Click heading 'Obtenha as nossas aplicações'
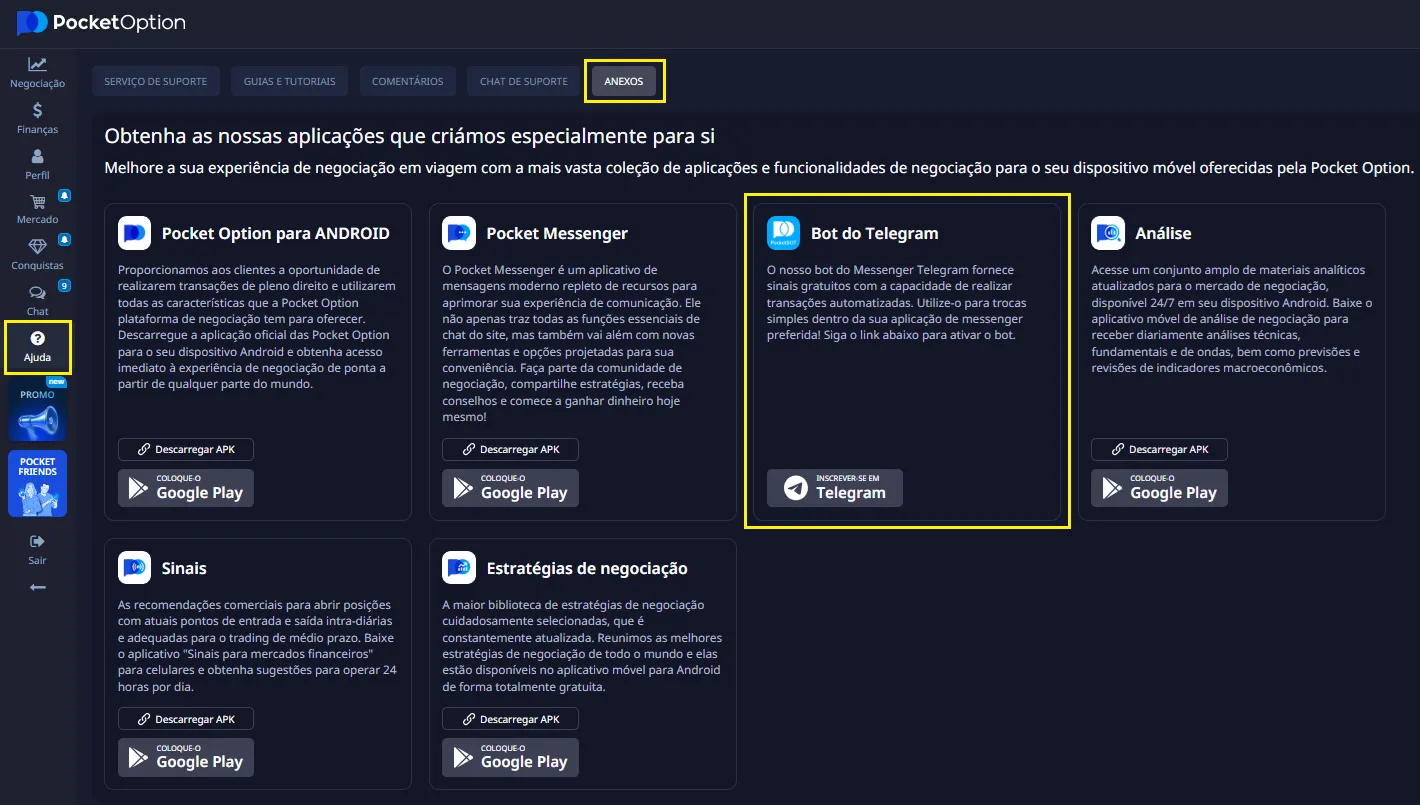The width and height of the screenshot is (1420, 805). pos(410,136)
